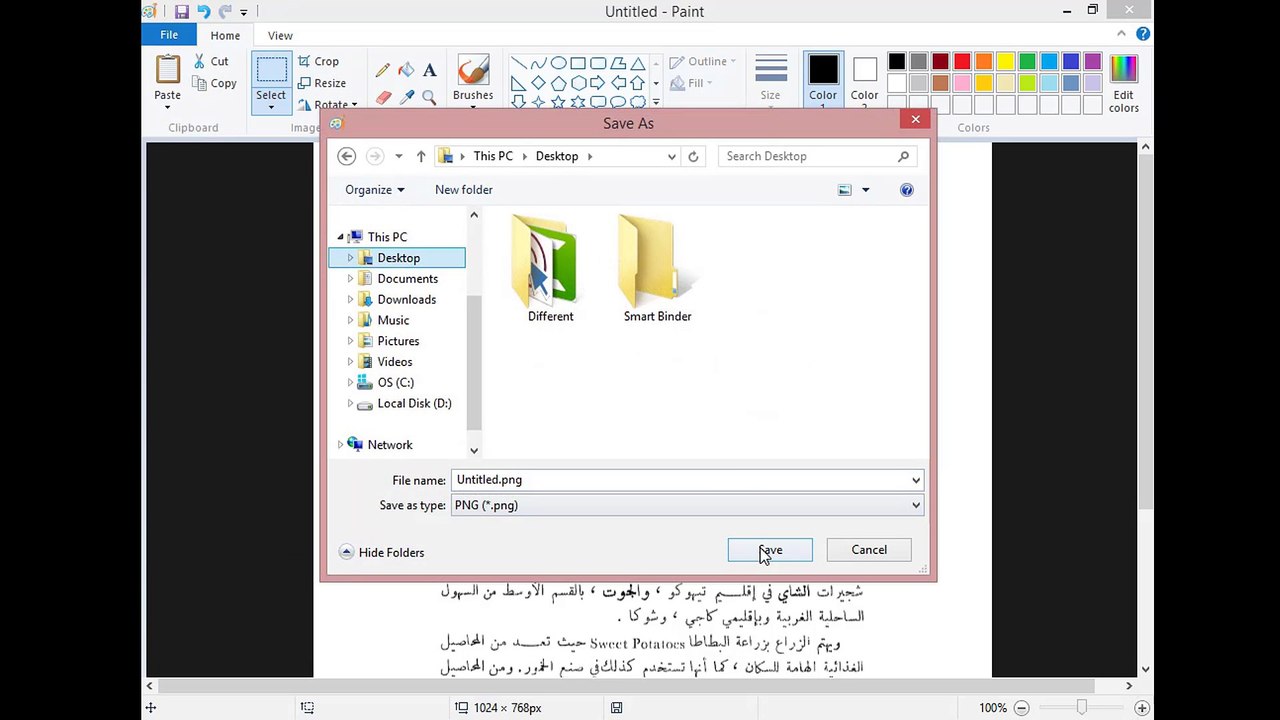
Task: Click the Crop command
Action: [319, 61]
